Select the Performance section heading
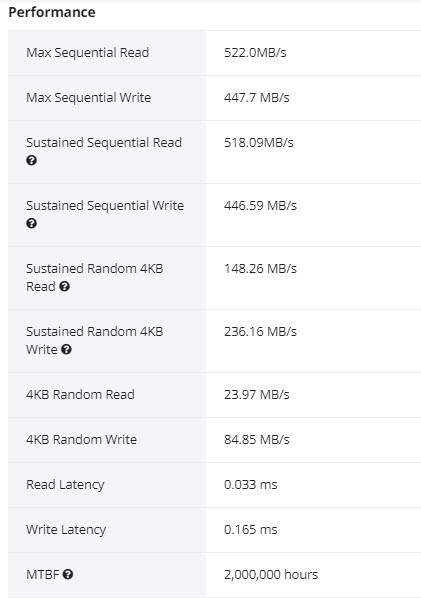The height and width of the screenshot is (598, 421). click(x=52, y=12)
